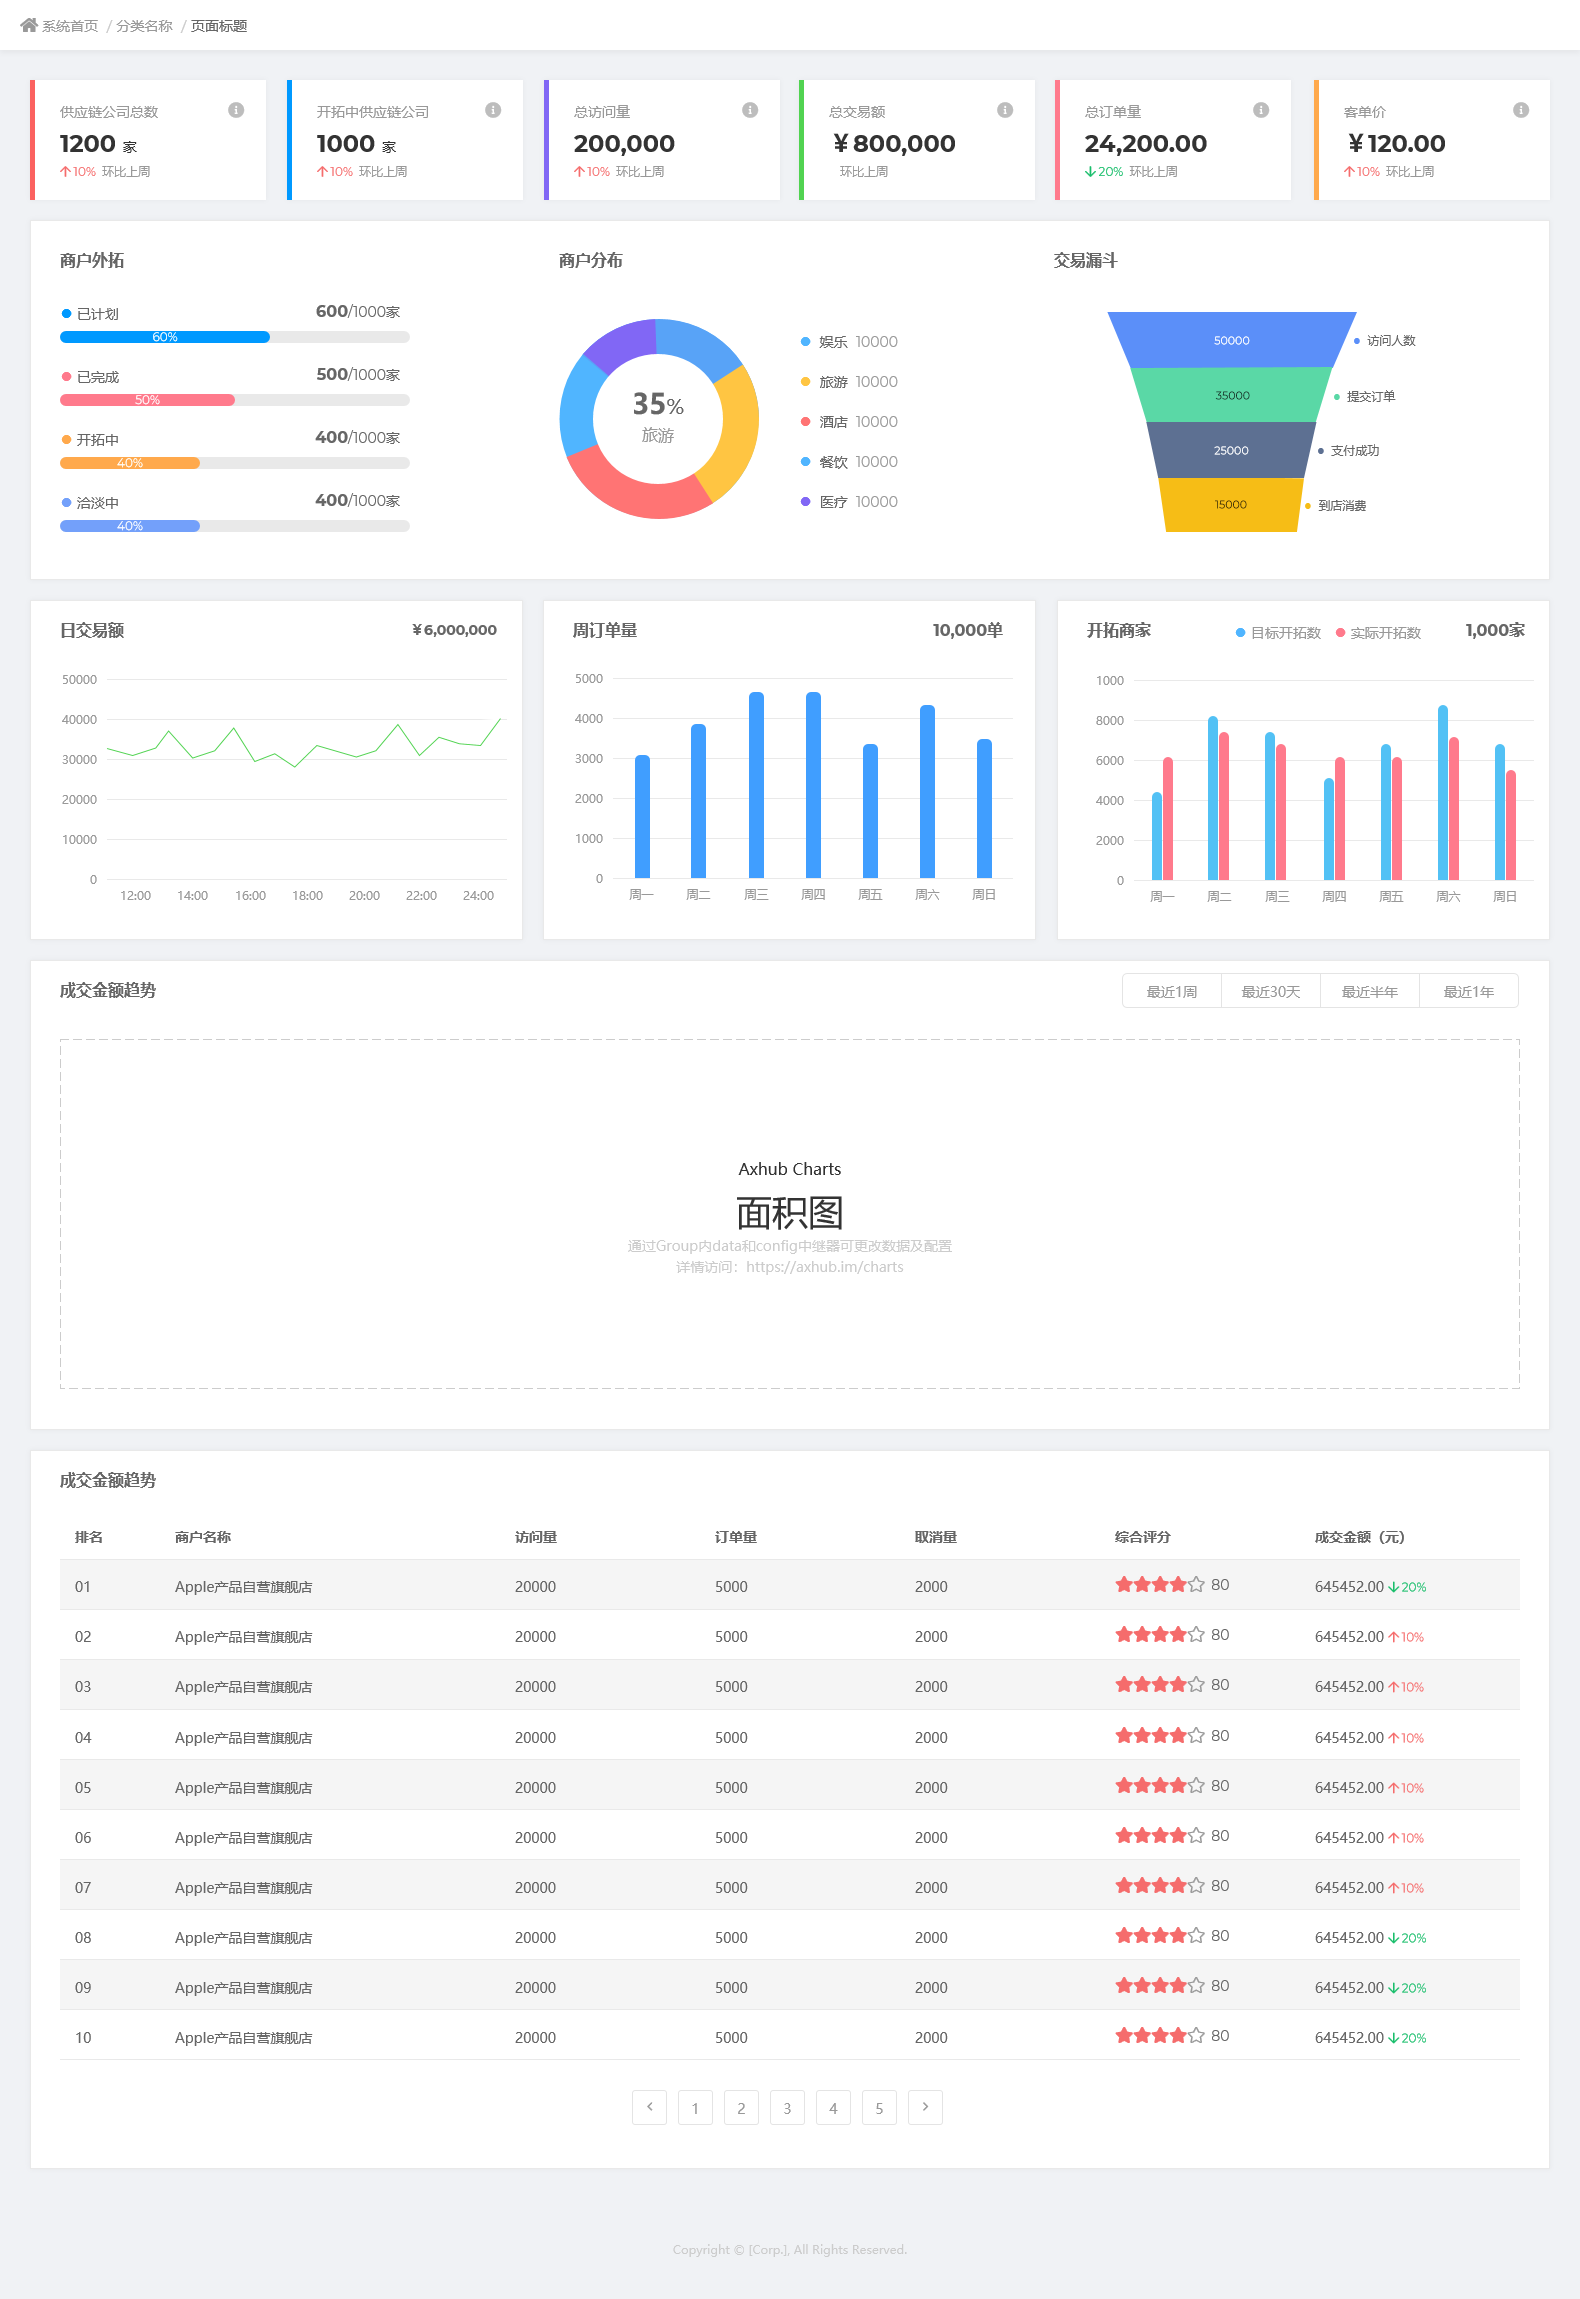1580x2299 pixels.
Task: Click info icon on 供应链公司总数 card
Action: pos(236,110)
